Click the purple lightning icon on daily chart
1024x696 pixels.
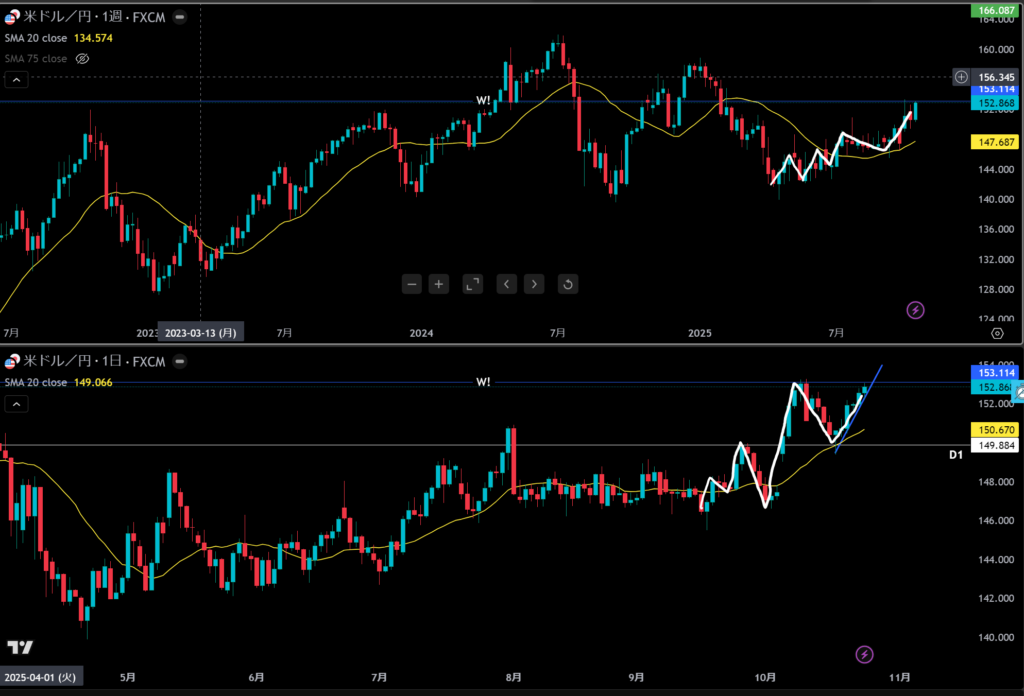coord(865,654)
